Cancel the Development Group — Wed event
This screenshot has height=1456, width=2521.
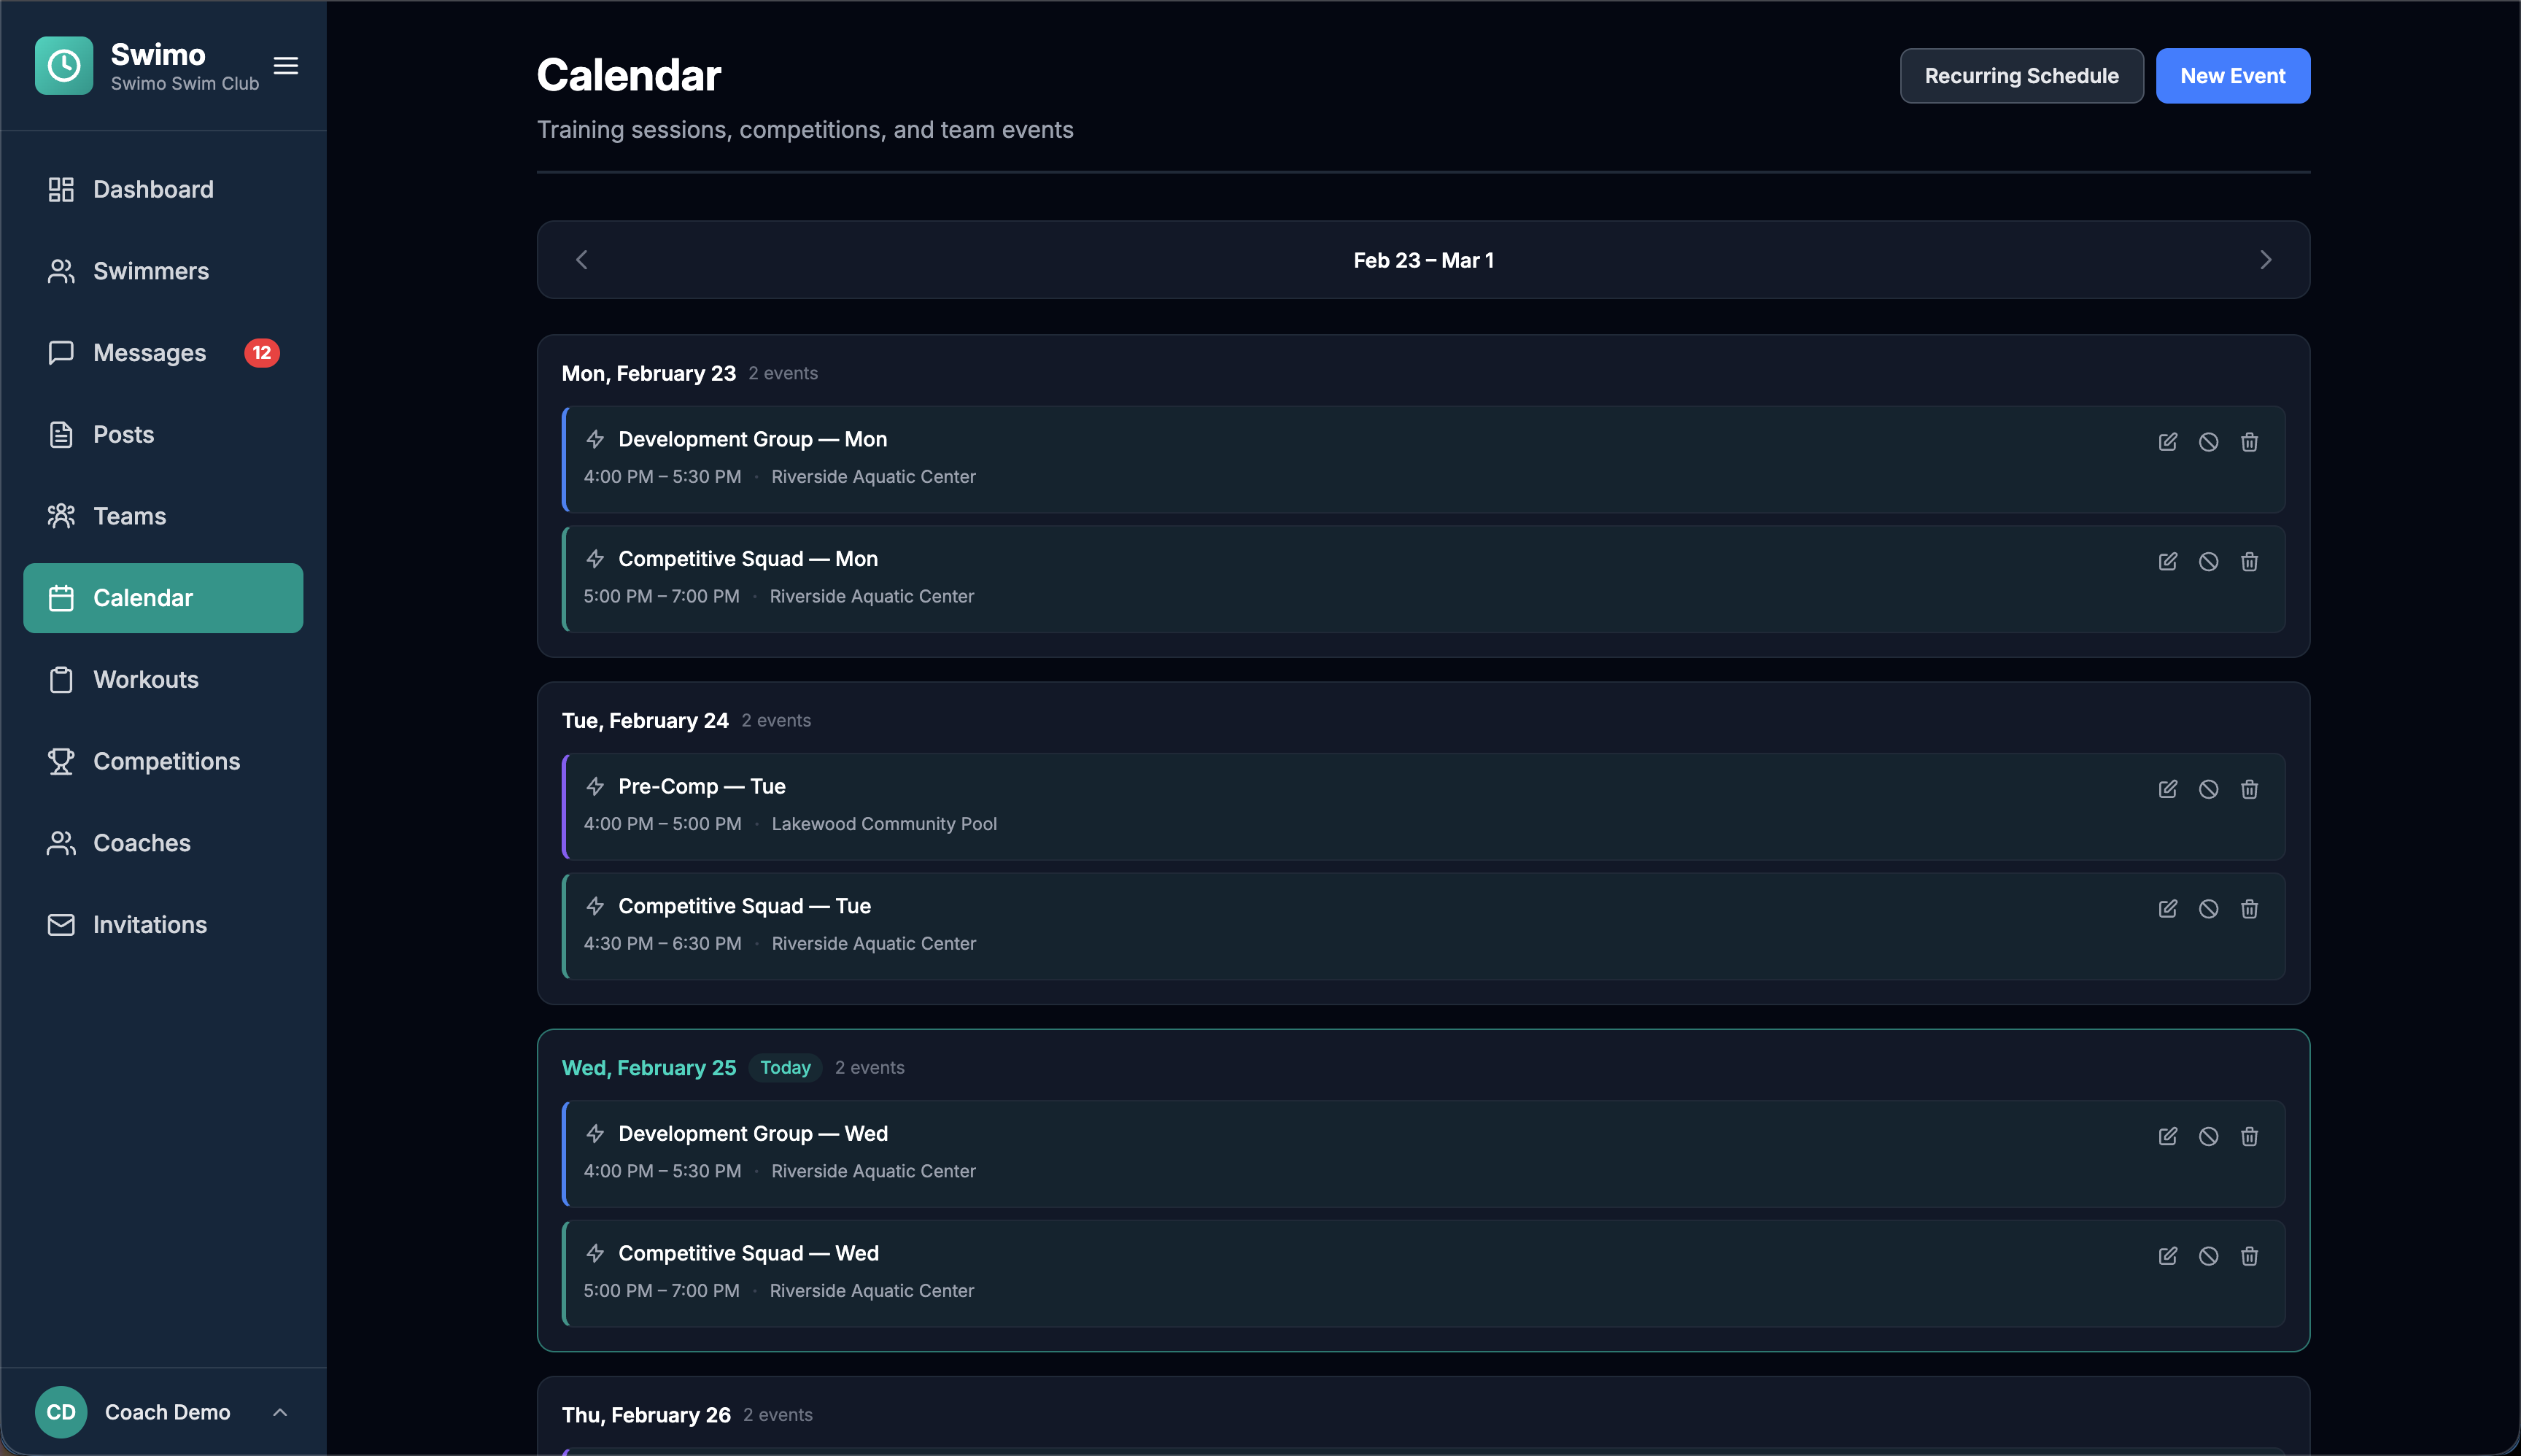point(2208,1136)
